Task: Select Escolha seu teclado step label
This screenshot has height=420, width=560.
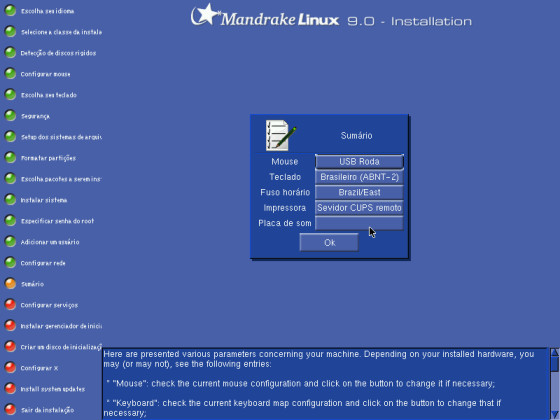Action: [x=49, y=95]
